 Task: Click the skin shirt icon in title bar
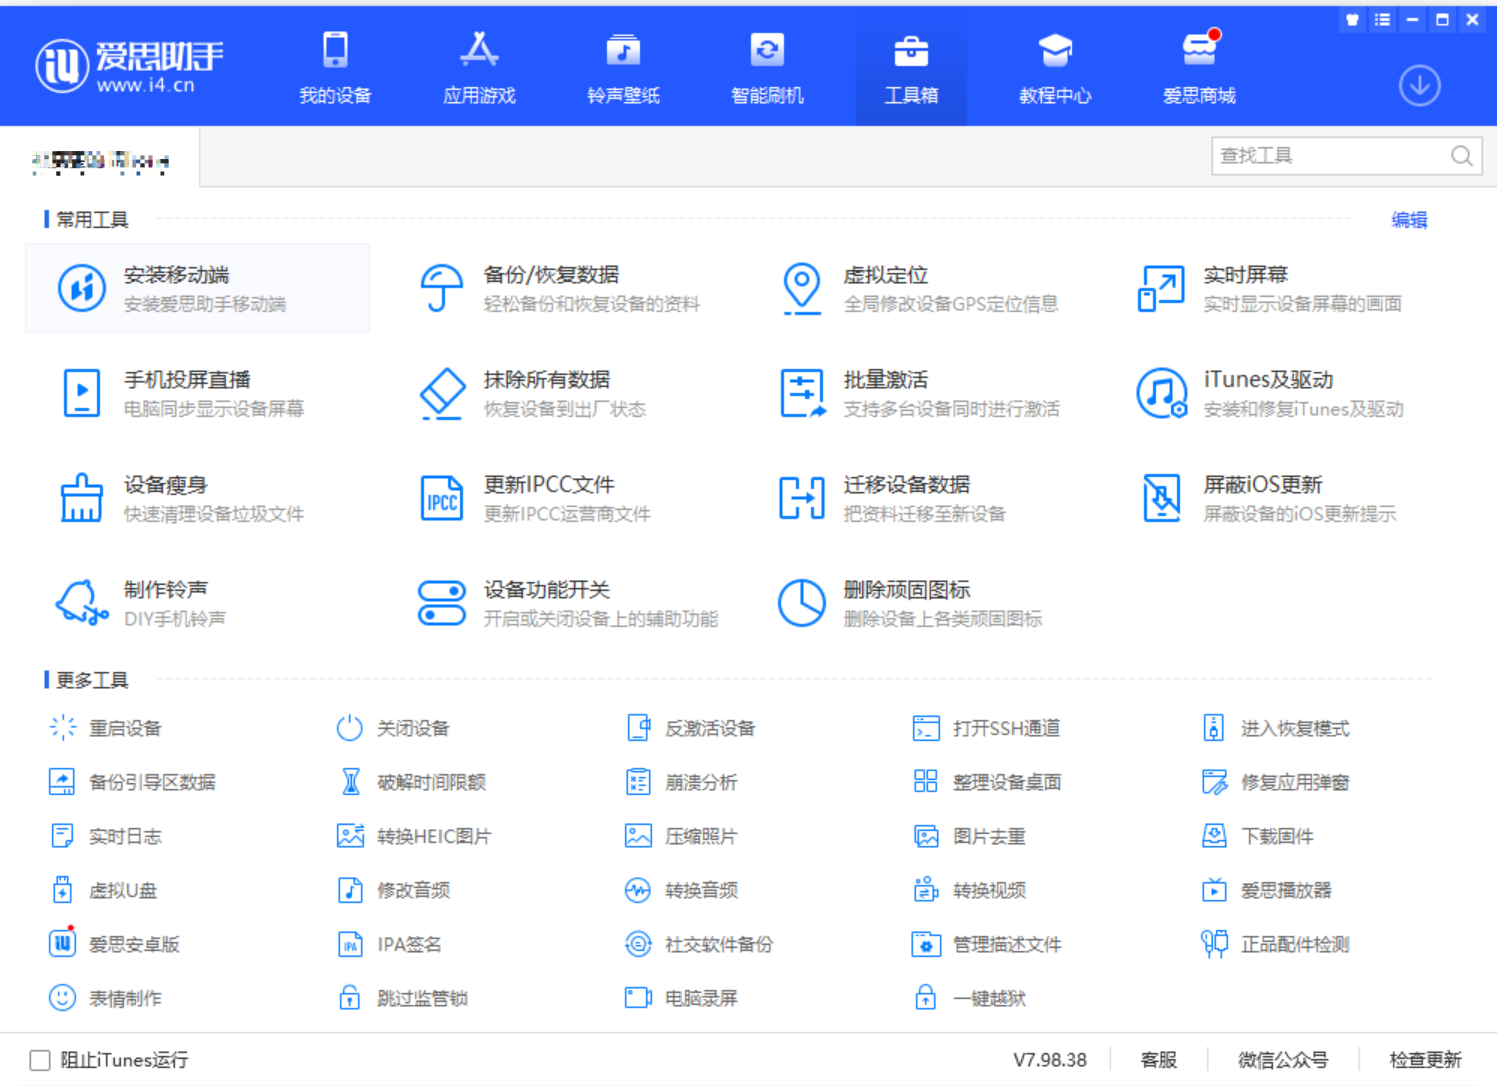(1352, 19)
